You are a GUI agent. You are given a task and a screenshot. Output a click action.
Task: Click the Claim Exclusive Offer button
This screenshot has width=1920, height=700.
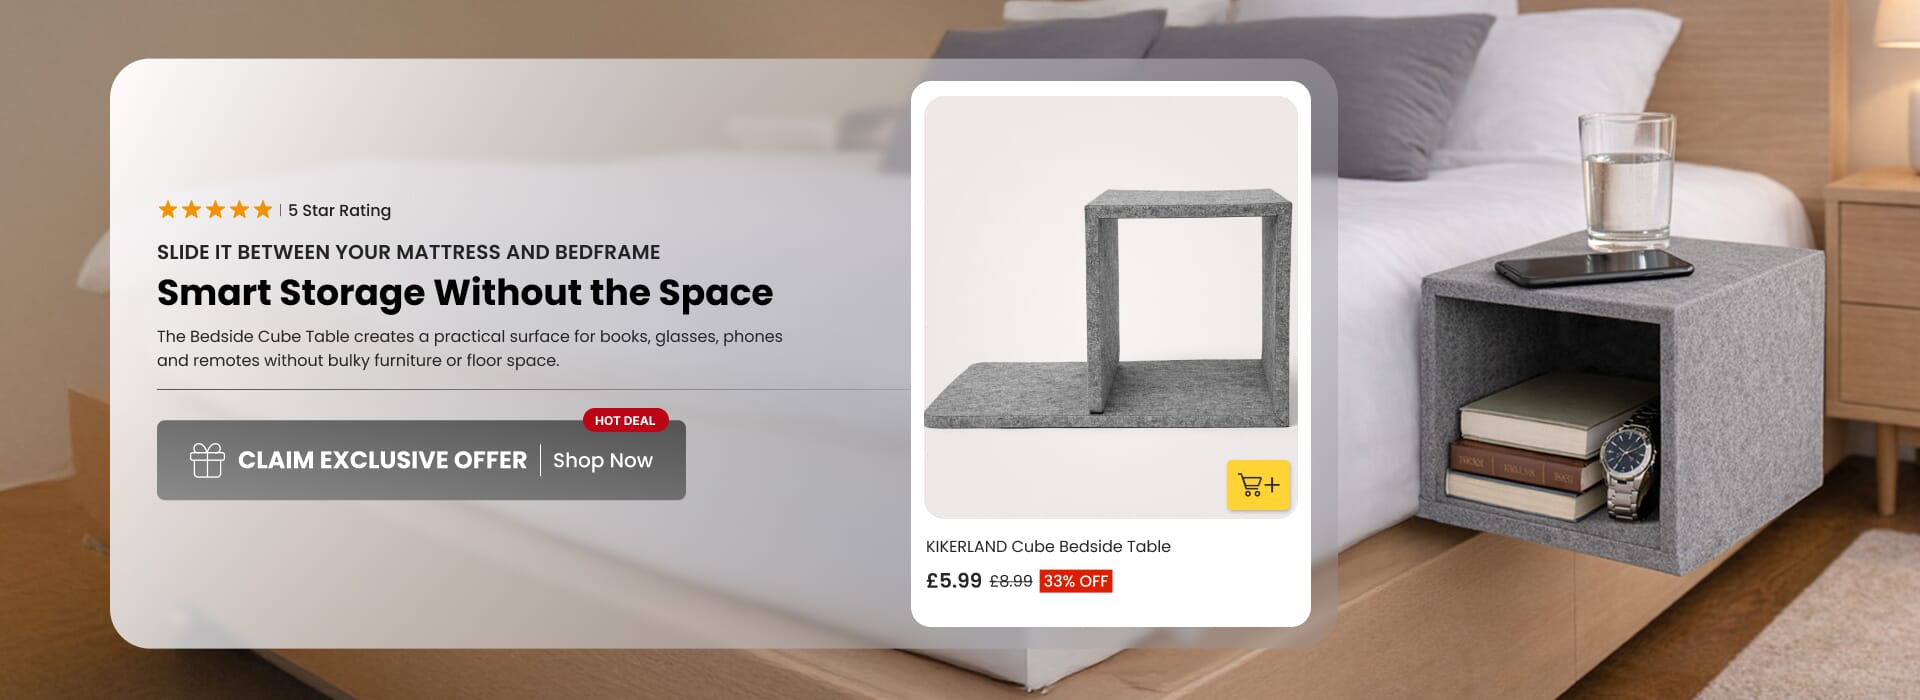[x=421, y=460]
